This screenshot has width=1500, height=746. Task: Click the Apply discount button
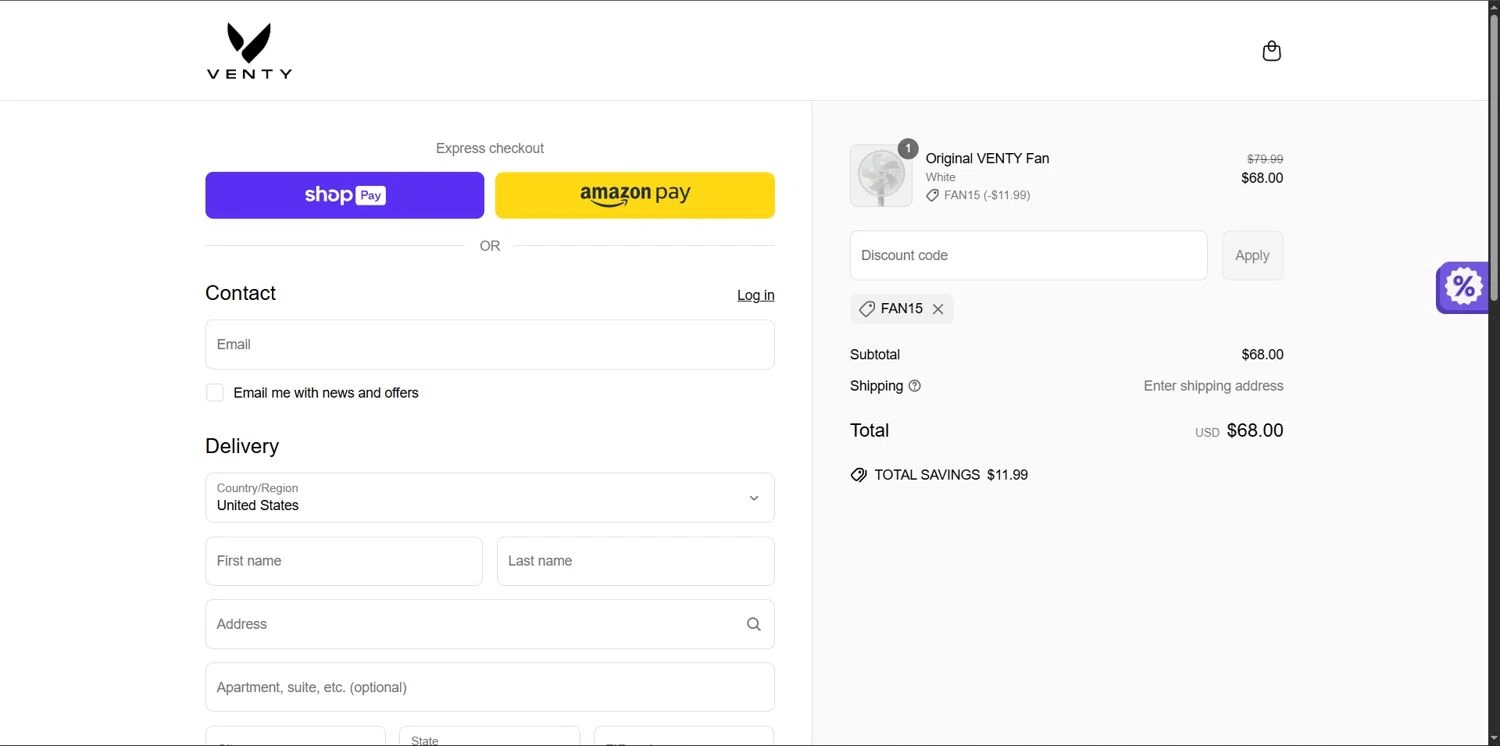pyautogui.click(x=1252, y=255)
